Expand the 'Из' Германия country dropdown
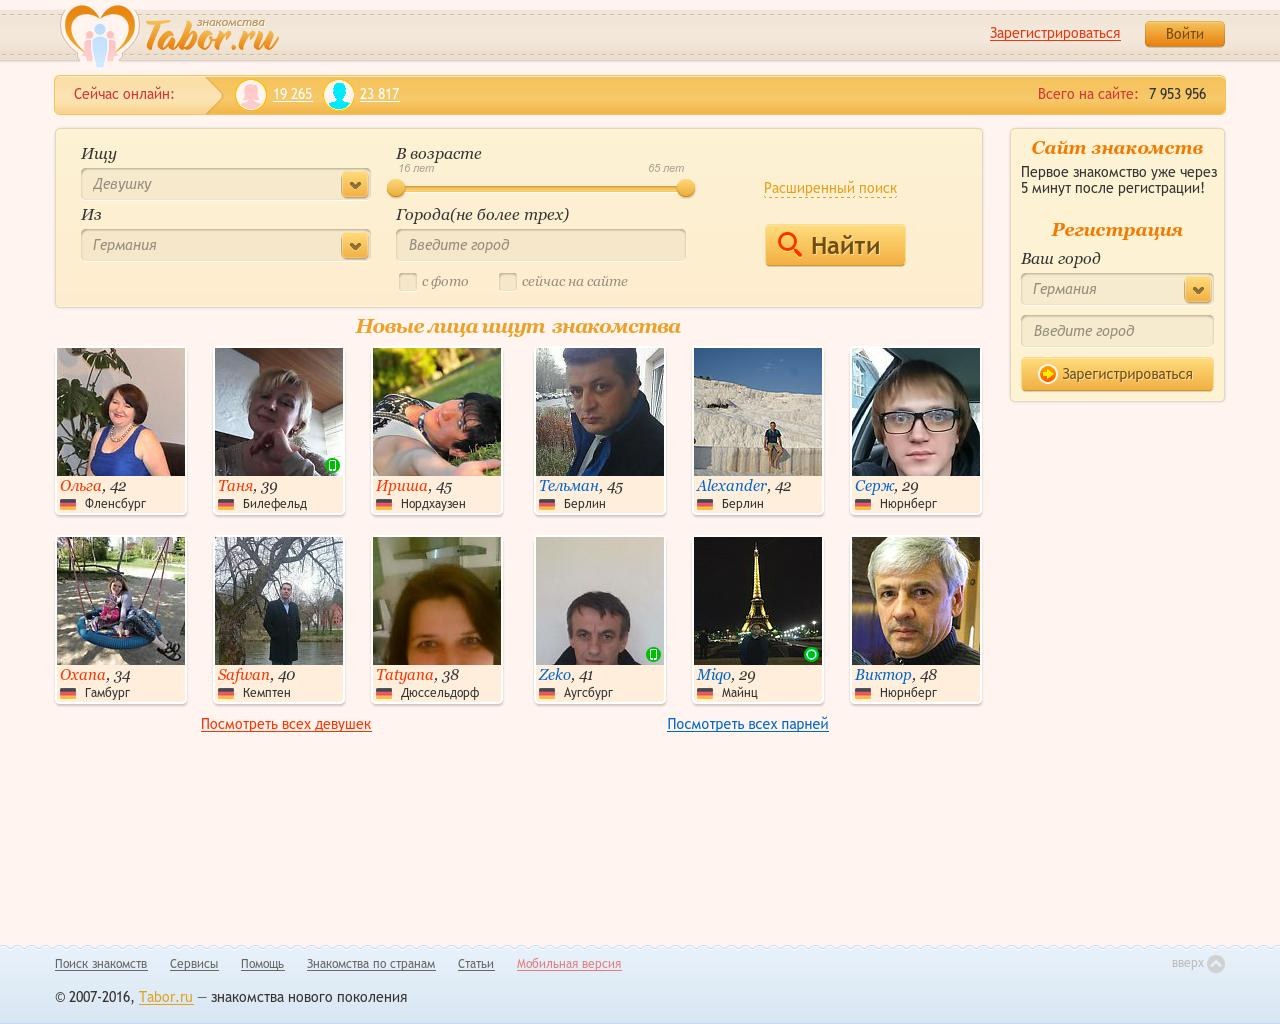Screen dimensions: 1280x1024 click(354, 246)
